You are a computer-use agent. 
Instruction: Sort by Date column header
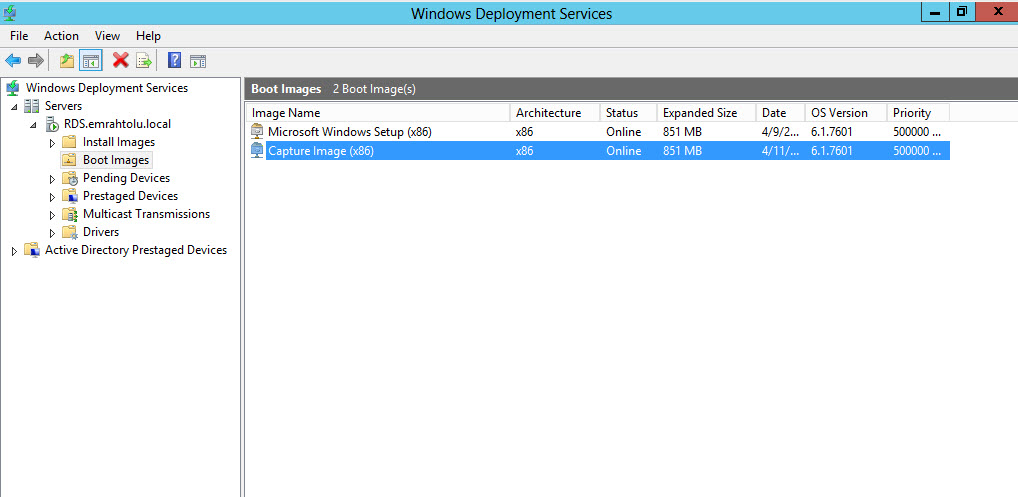click(780, 113)
